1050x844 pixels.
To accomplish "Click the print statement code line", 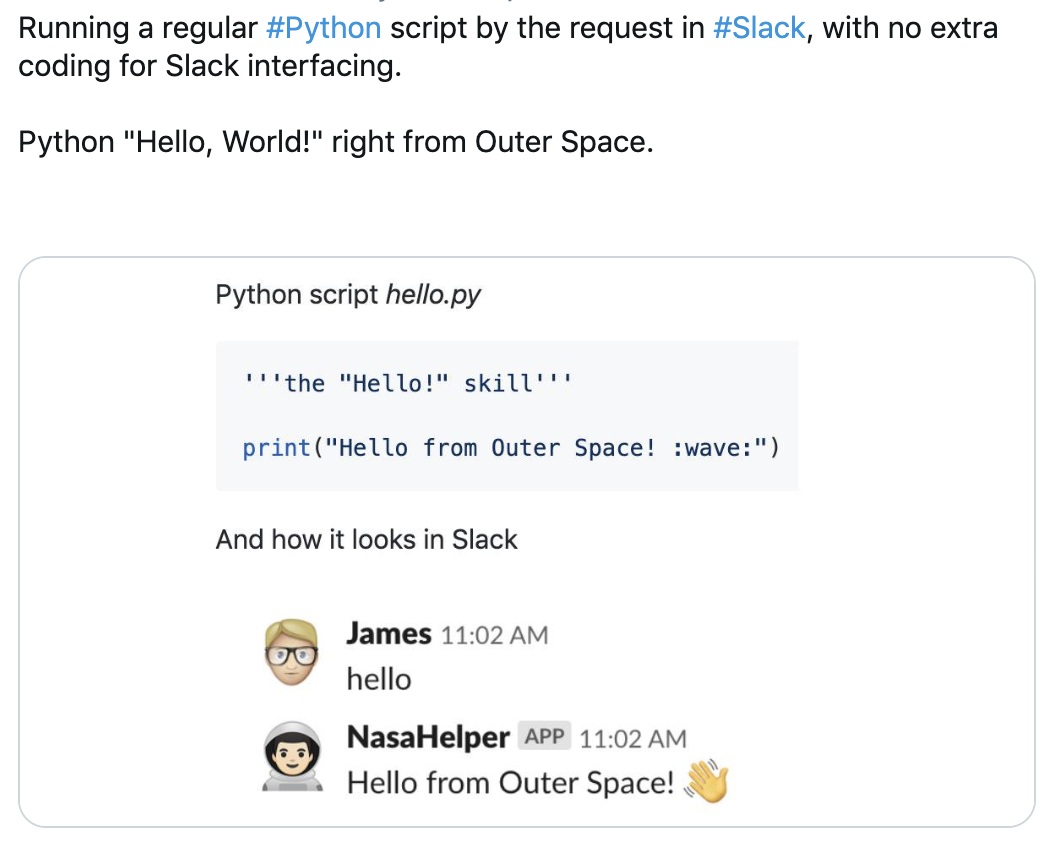I will [511, 447].
